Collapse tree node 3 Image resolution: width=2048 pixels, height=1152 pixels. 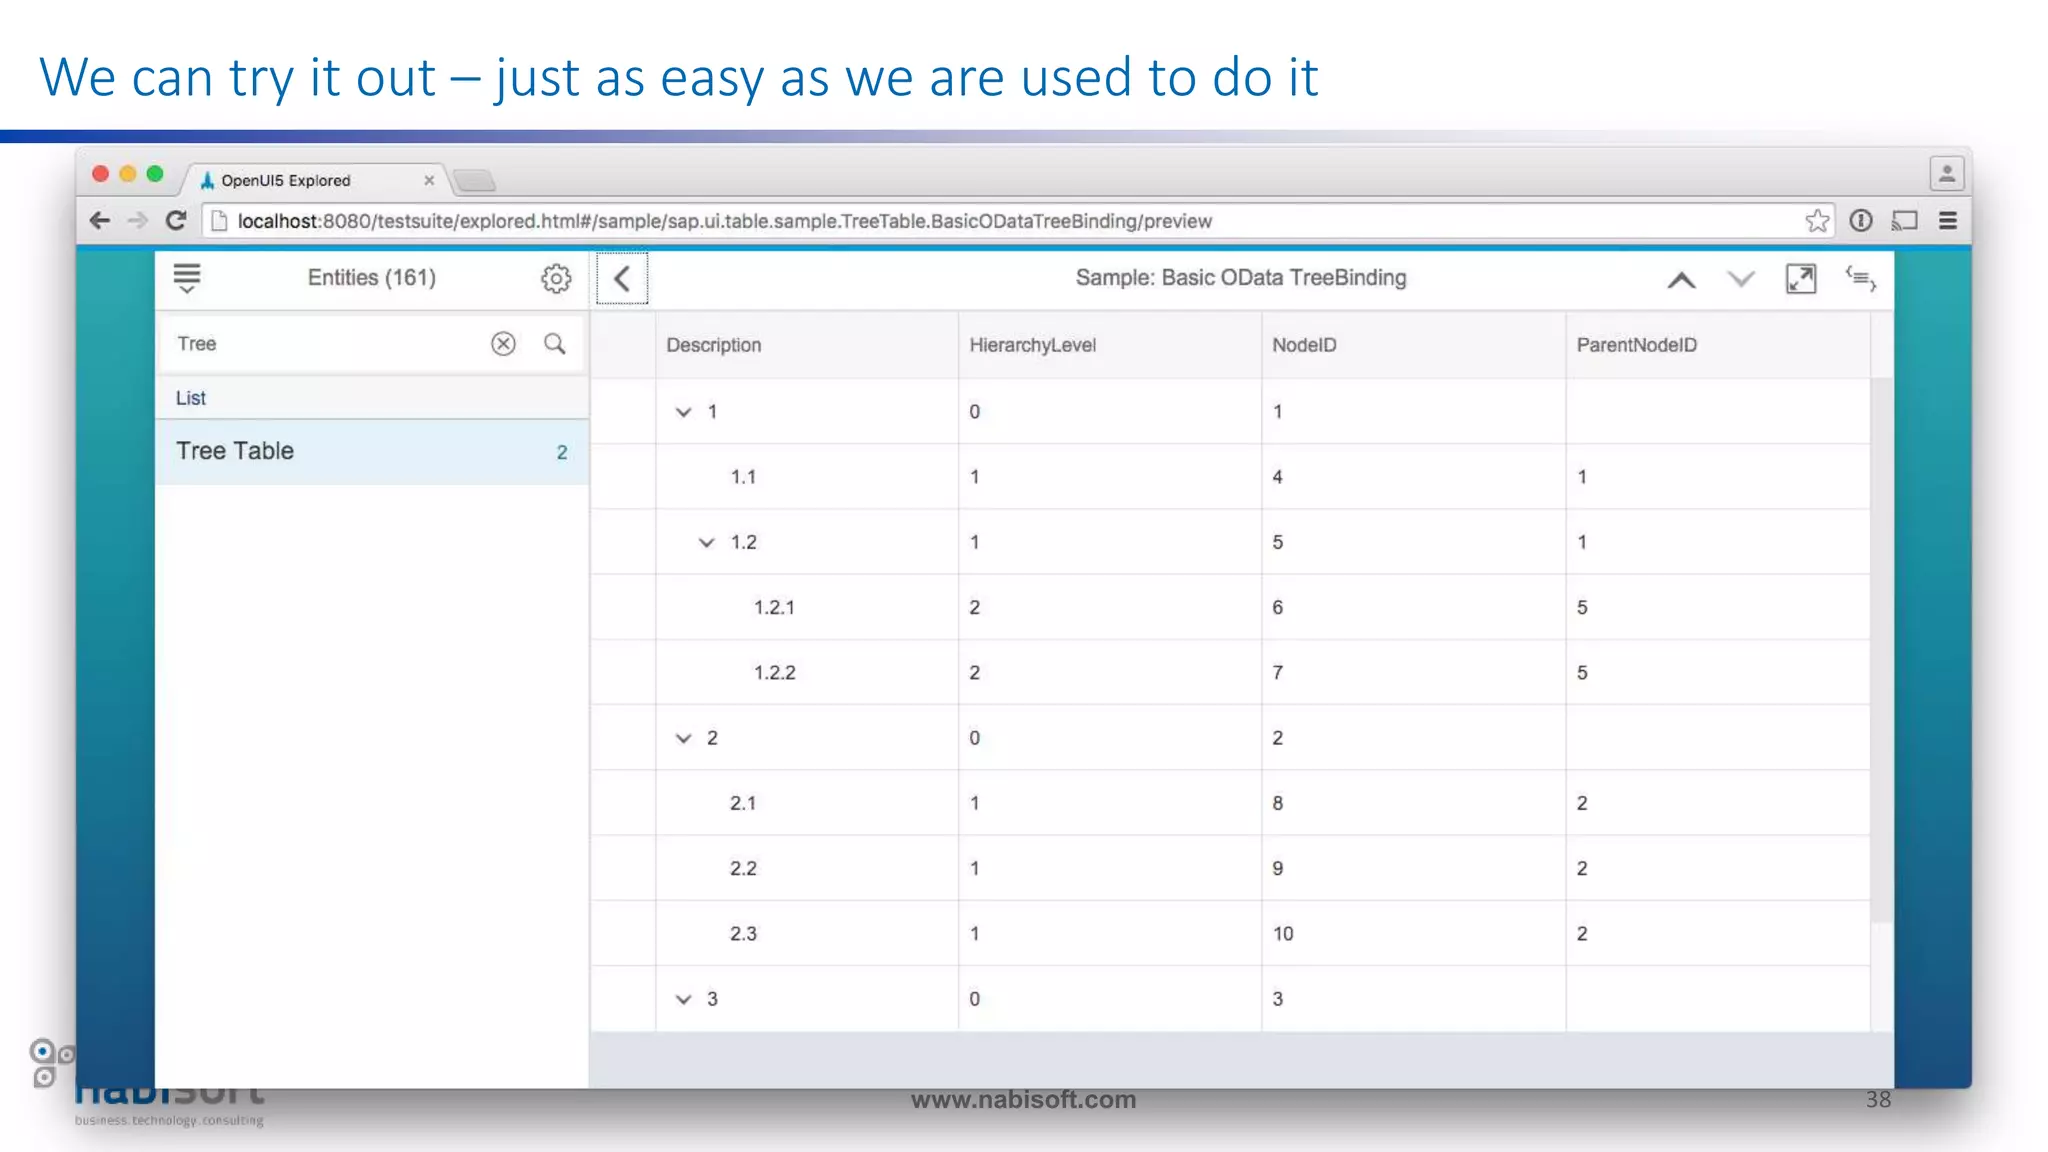pyautogui.click(x=683, y=999)
